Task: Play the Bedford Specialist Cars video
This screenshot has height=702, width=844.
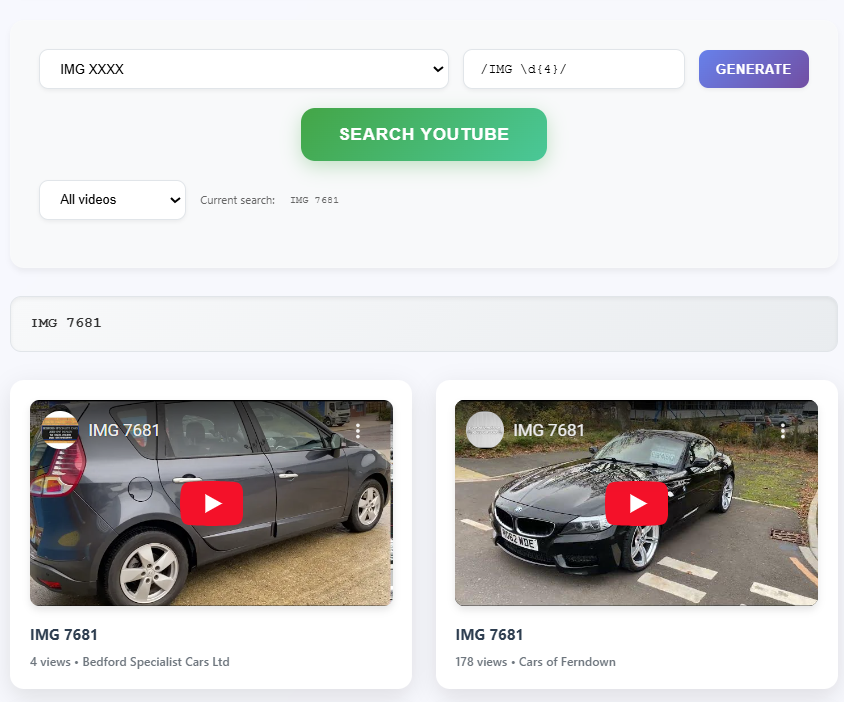Action: coord(211,503)
